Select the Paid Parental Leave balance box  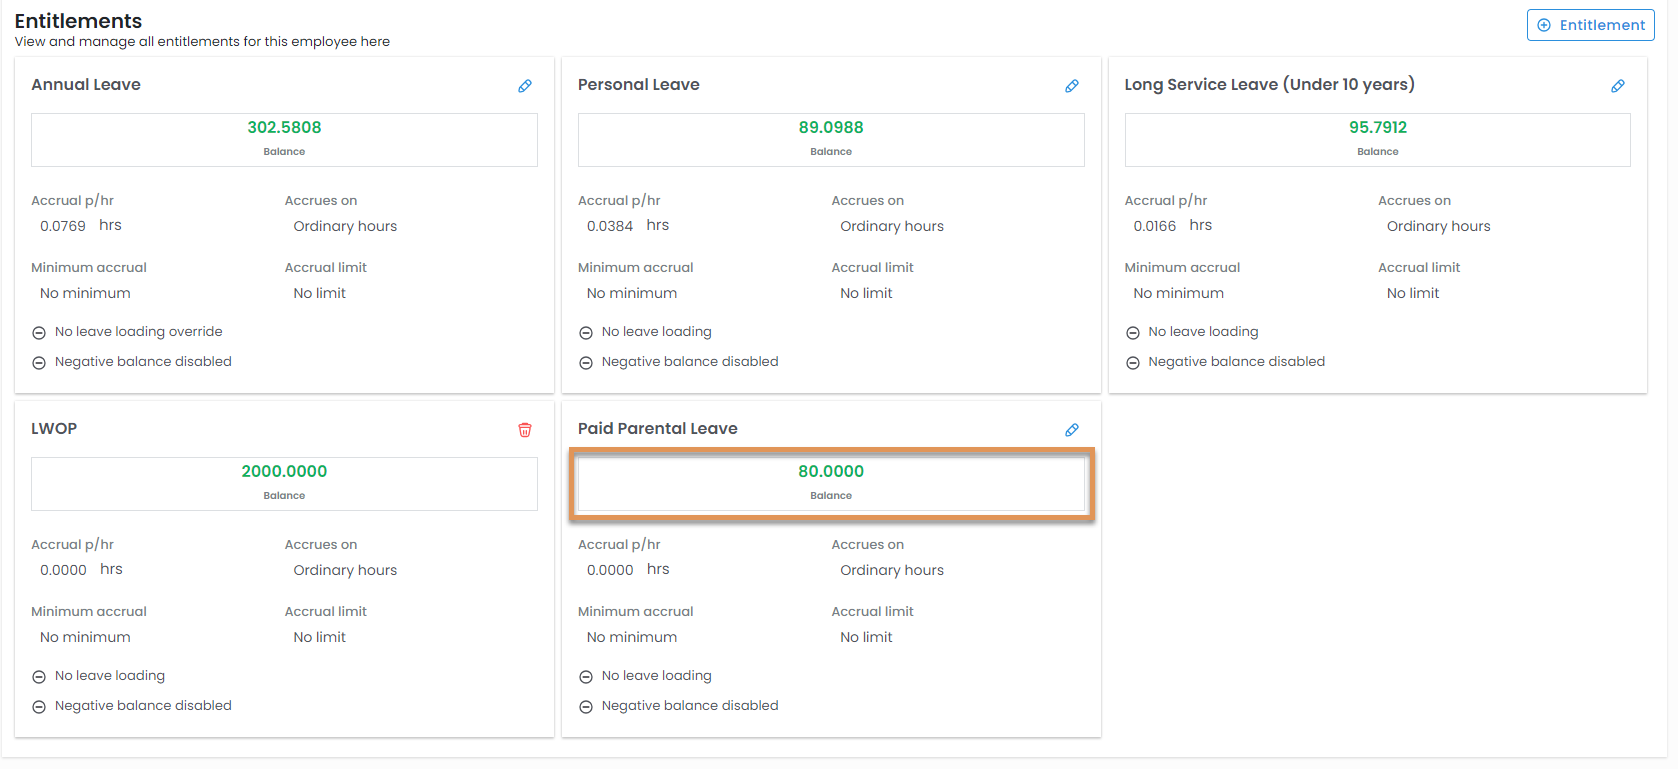pyautogui.click(x=831, y=484)
